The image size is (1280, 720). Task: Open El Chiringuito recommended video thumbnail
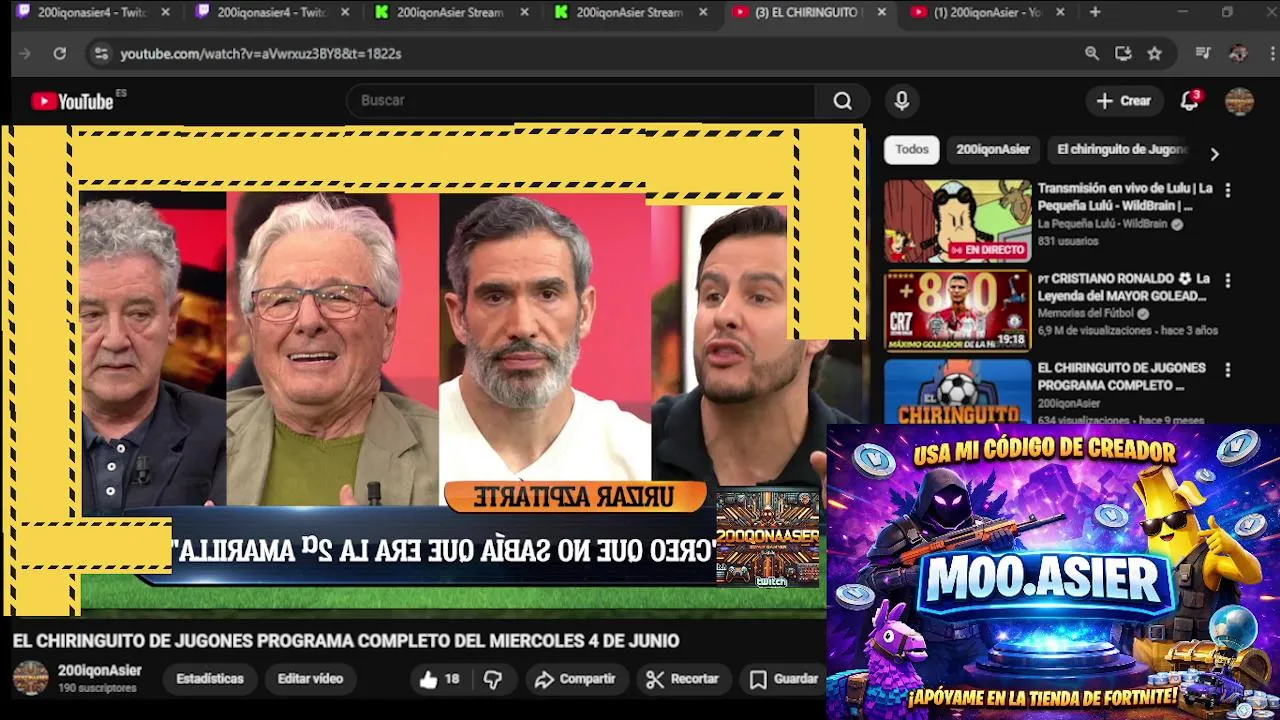tap(957, 392)
